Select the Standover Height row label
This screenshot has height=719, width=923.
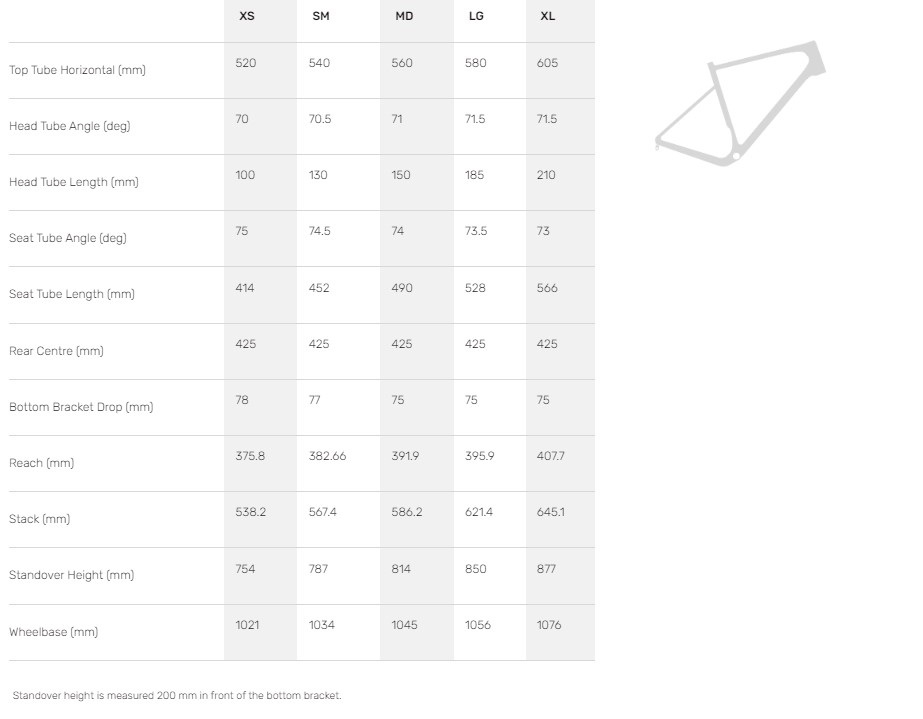click(71, 575)
